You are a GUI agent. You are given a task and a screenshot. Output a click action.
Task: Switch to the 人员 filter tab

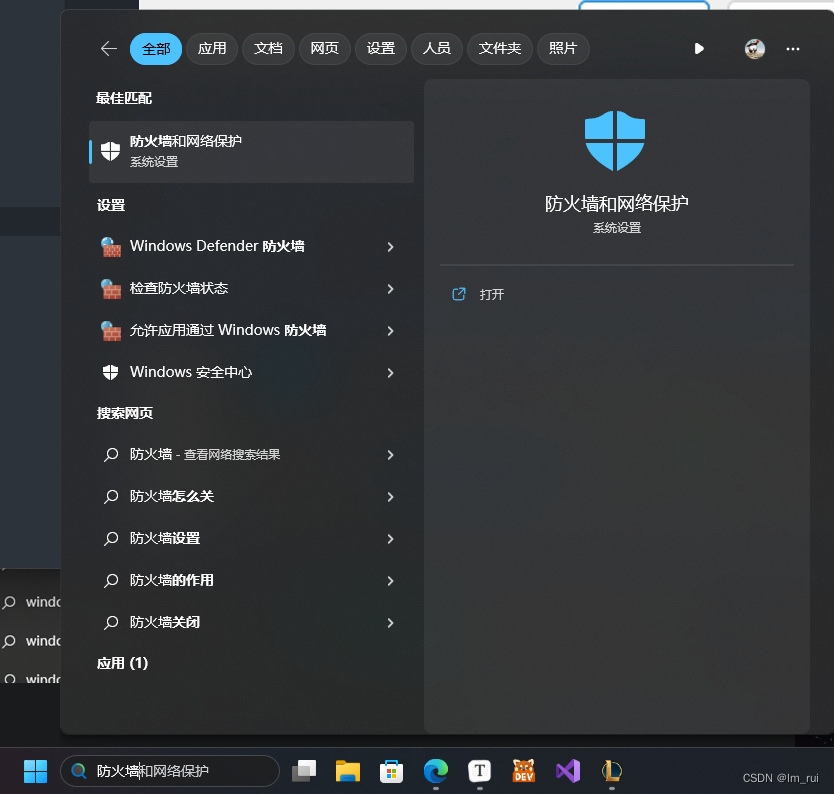coord(437,49)
